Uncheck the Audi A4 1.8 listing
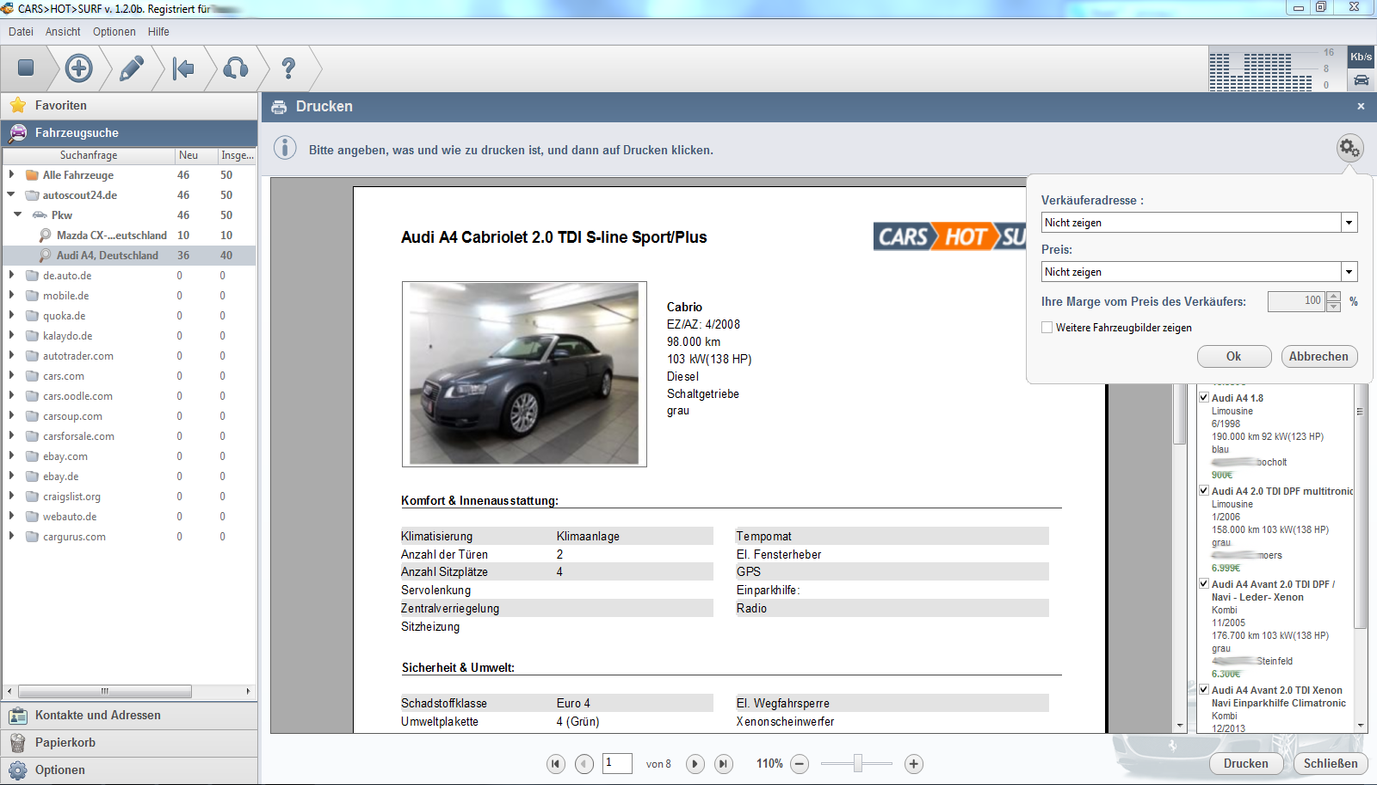Image resolution: width=1377 pixels, height=785 pixels. tap(1204, 398)
